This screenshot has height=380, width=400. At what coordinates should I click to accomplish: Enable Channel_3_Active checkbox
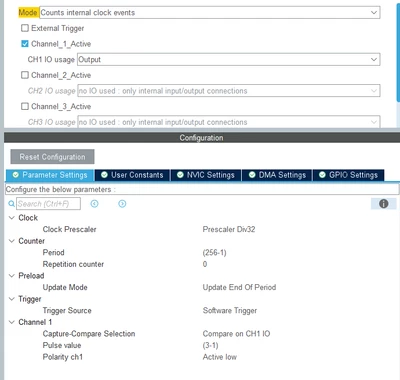pos(25,106)
